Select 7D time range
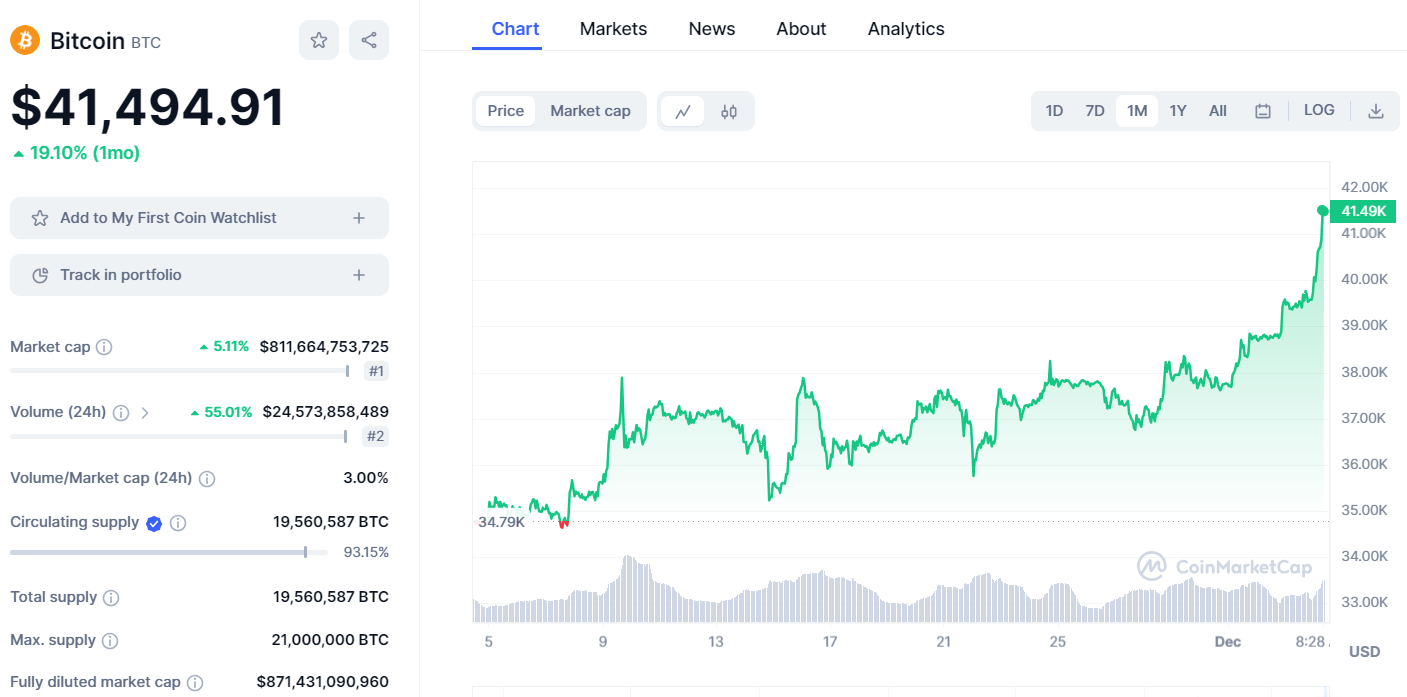The image size is (1407, 697). [1095, 111]
